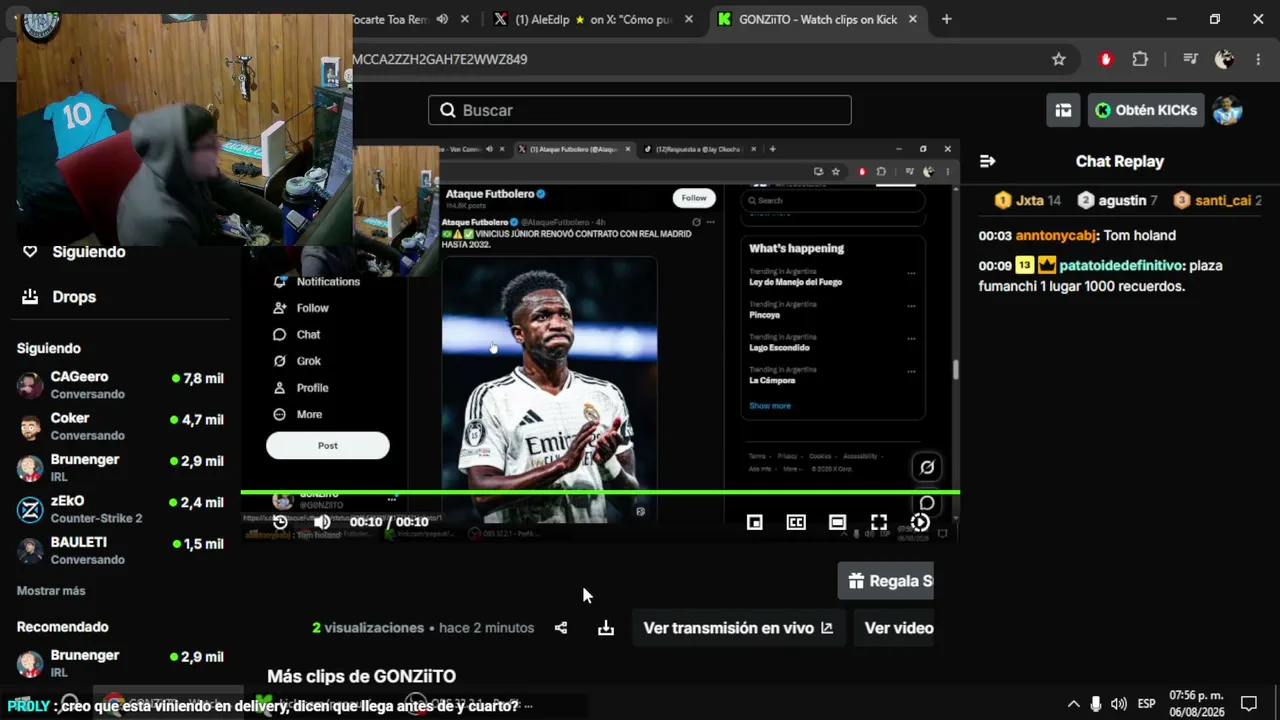The image size is (1280, 720).
Task: Mute the 'Tocarte Toa Rem' audio tab
Action: pyautogui.click(x=442, y=19)
